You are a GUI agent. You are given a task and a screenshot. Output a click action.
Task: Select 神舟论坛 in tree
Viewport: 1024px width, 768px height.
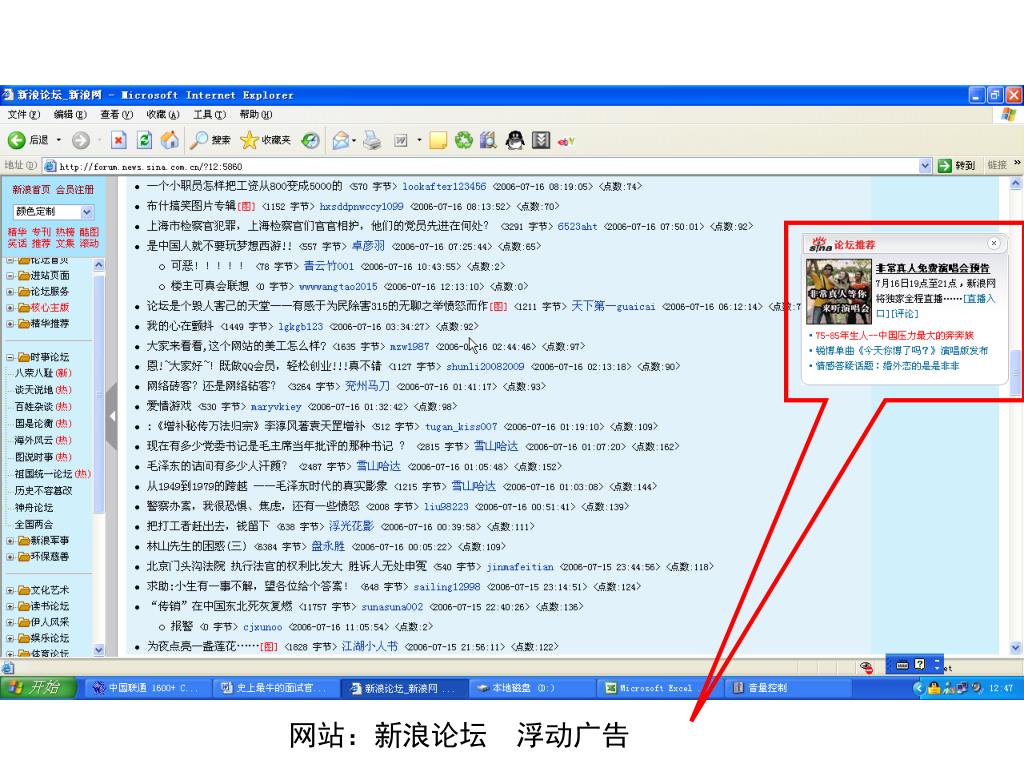[34, 507]
